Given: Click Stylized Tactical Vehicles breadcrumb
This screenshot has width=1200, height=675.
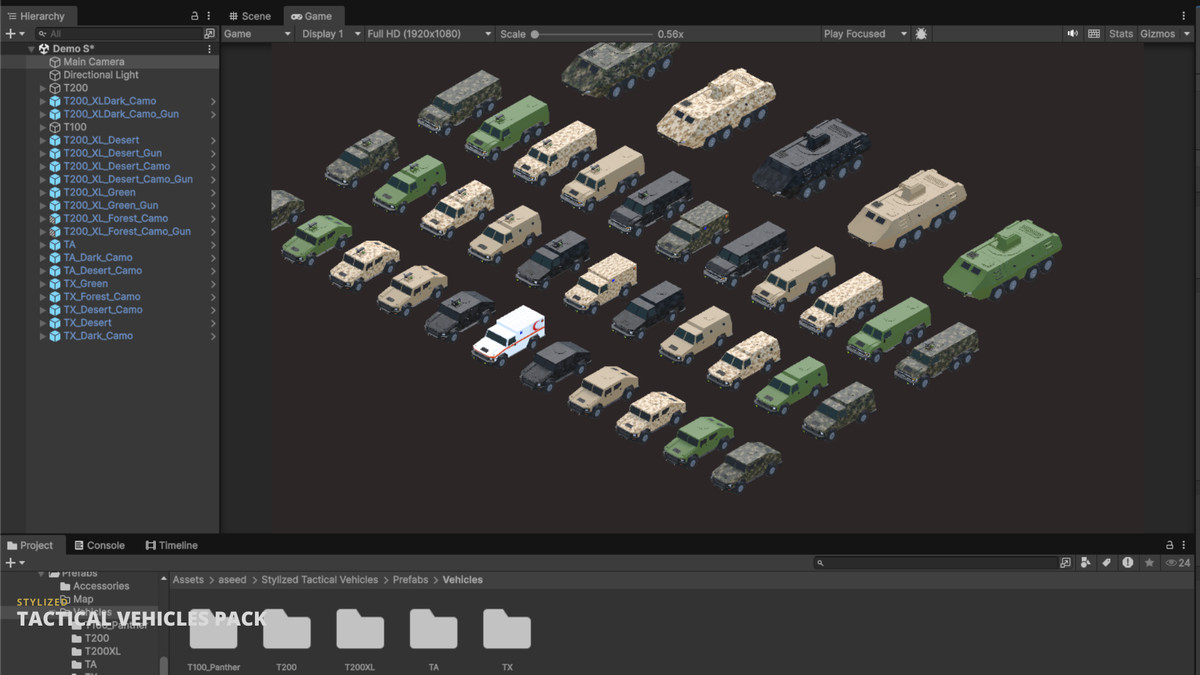Looking at the screenshot, I should click(320, 579).
